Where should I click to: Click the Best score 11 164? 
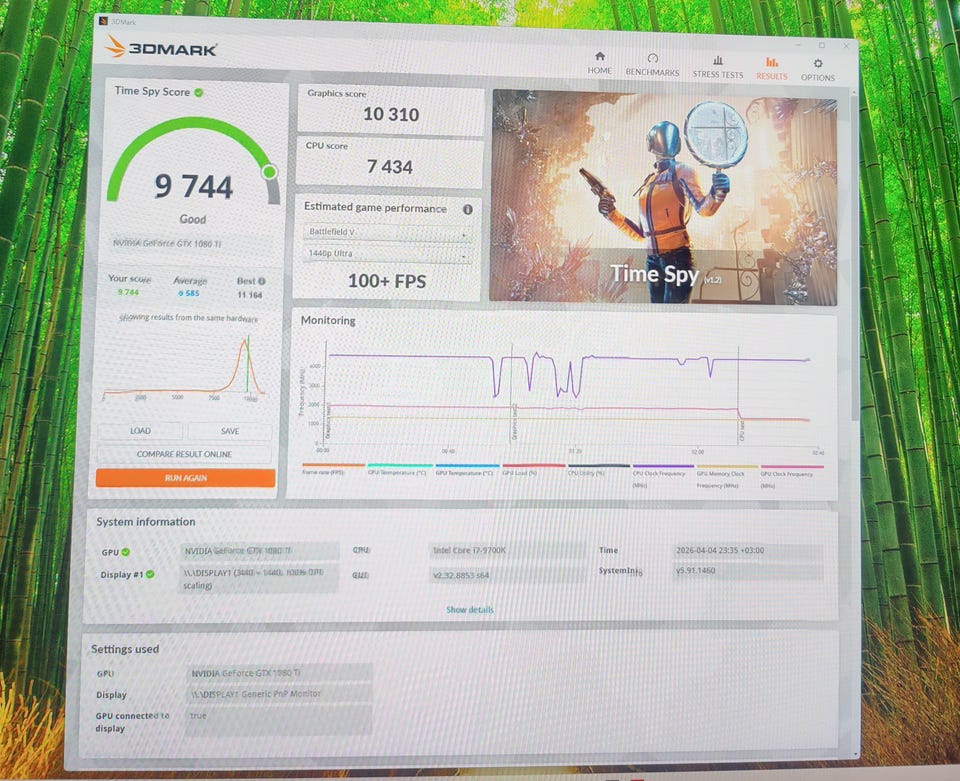(250, 295)
